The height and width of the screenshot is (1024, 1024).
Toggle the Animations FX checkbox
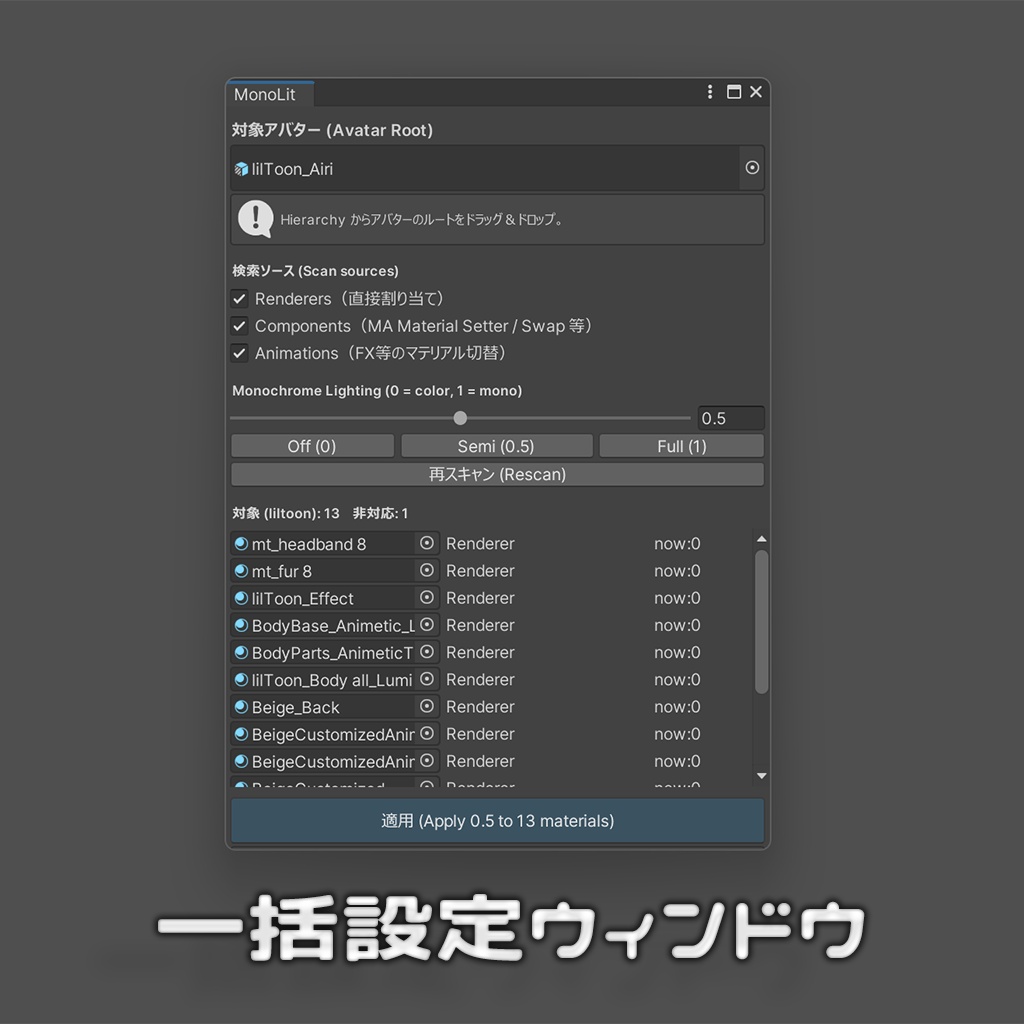[x=240, y=353]
